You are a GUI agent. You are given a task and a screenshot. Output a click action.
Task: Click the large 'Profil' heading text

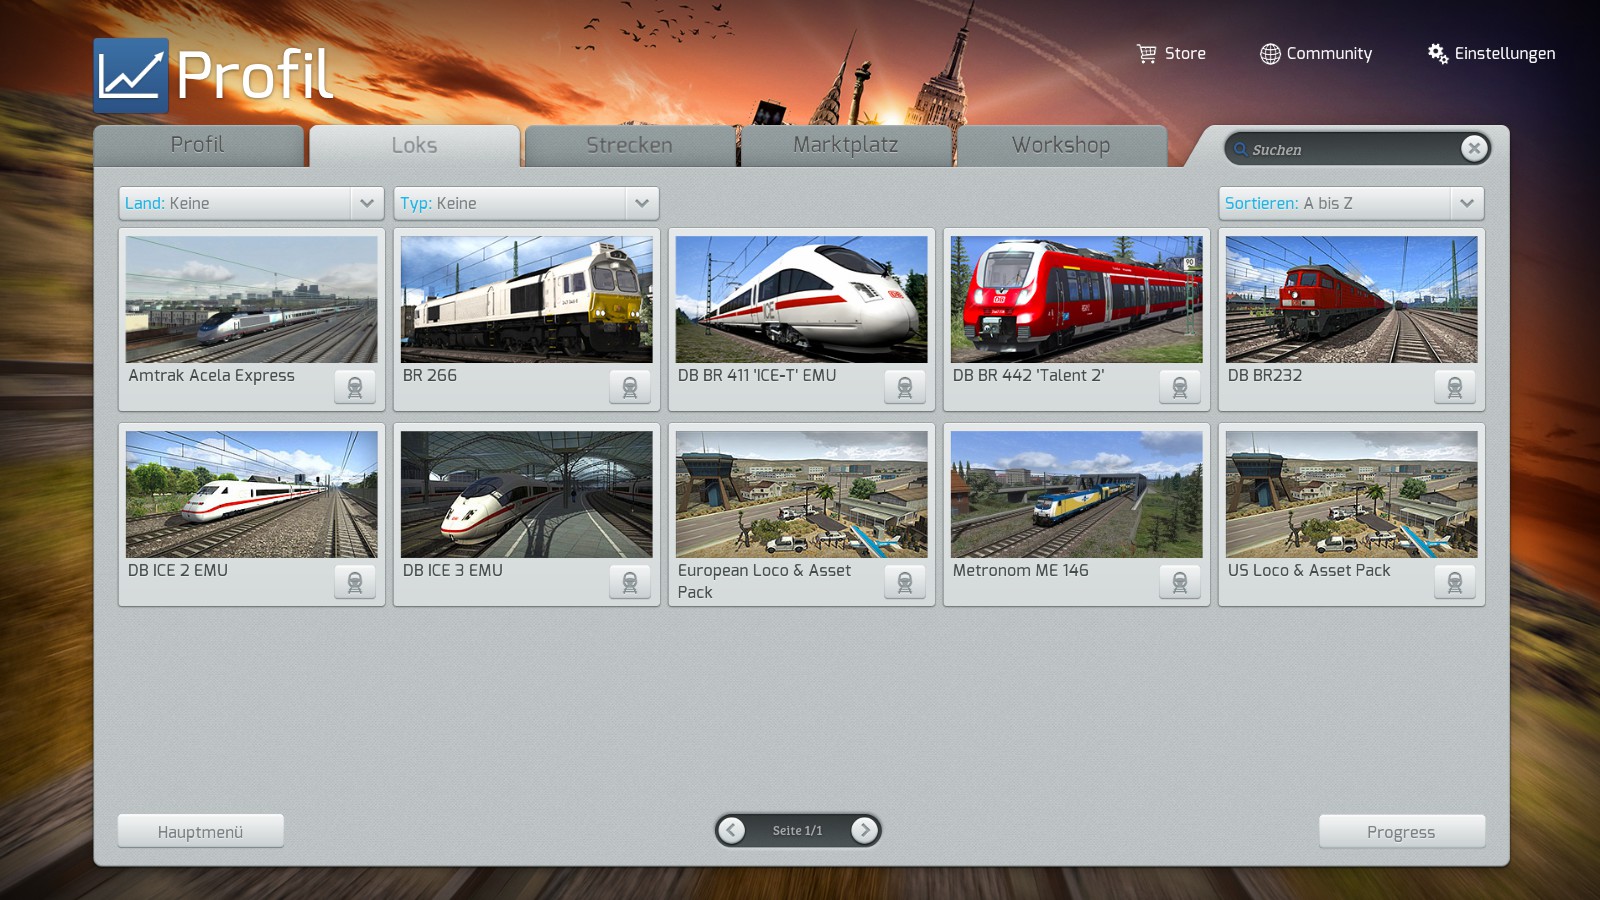coord(255,75)
